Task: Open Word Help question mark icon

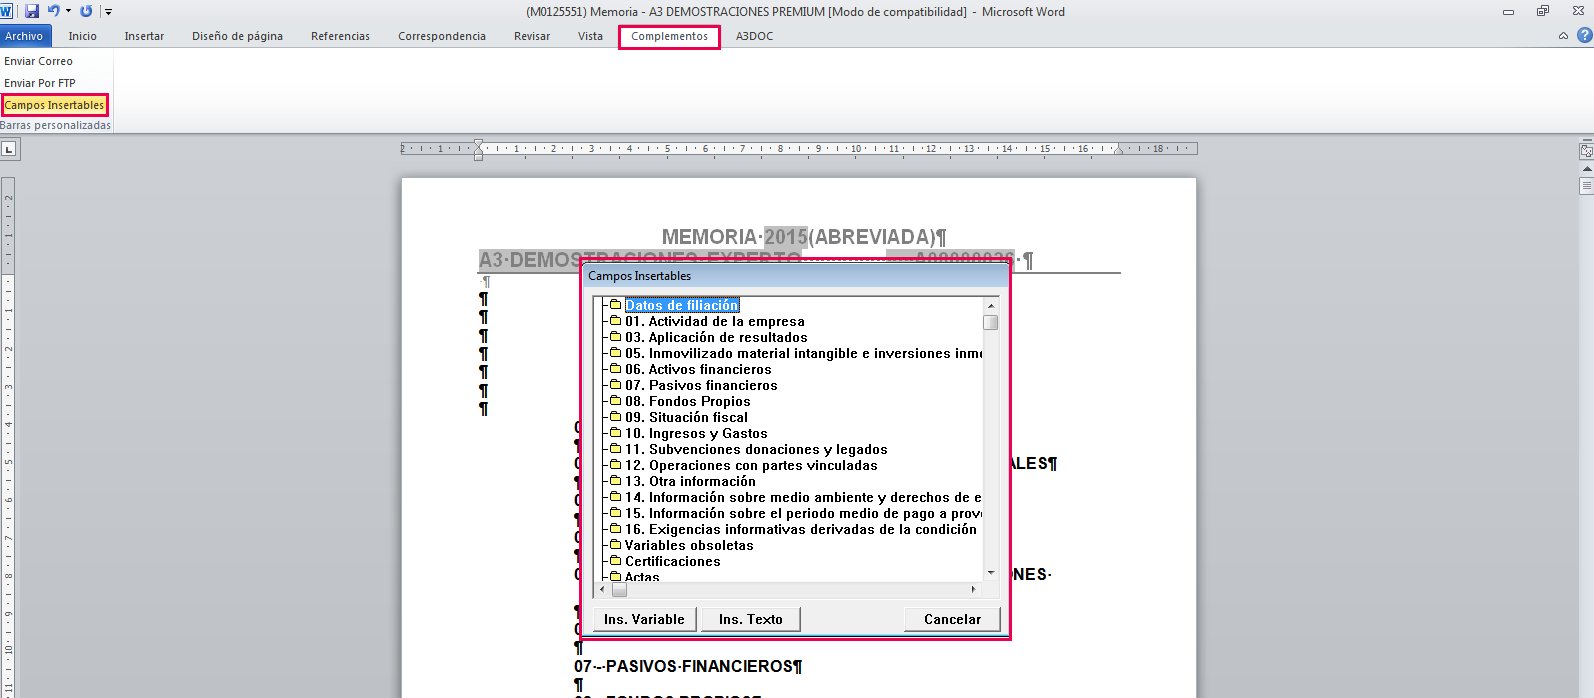Action: point(1585,35)
